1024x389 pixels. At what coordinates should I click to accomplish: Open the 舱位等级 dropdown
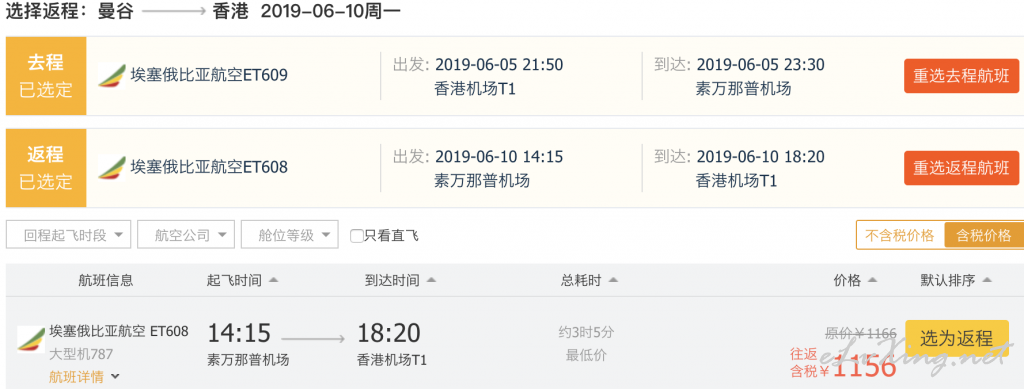tap(289, 235)
